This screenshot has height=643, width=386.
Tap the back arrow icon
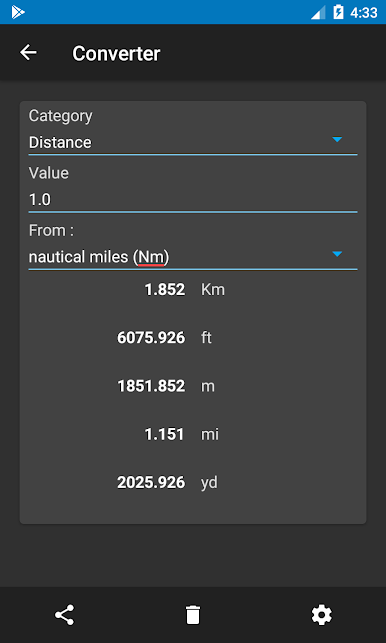(x=28, y=53)
